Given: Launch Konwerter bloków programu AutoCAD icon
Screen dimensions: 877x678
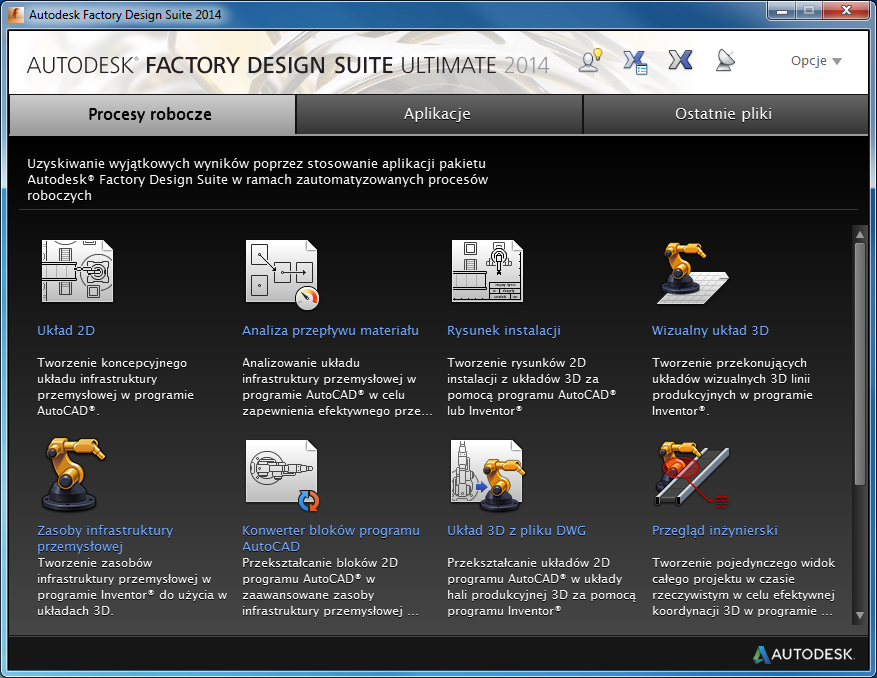Looking at the screenshot, I should pyautogui.click(x=282, y=475).
